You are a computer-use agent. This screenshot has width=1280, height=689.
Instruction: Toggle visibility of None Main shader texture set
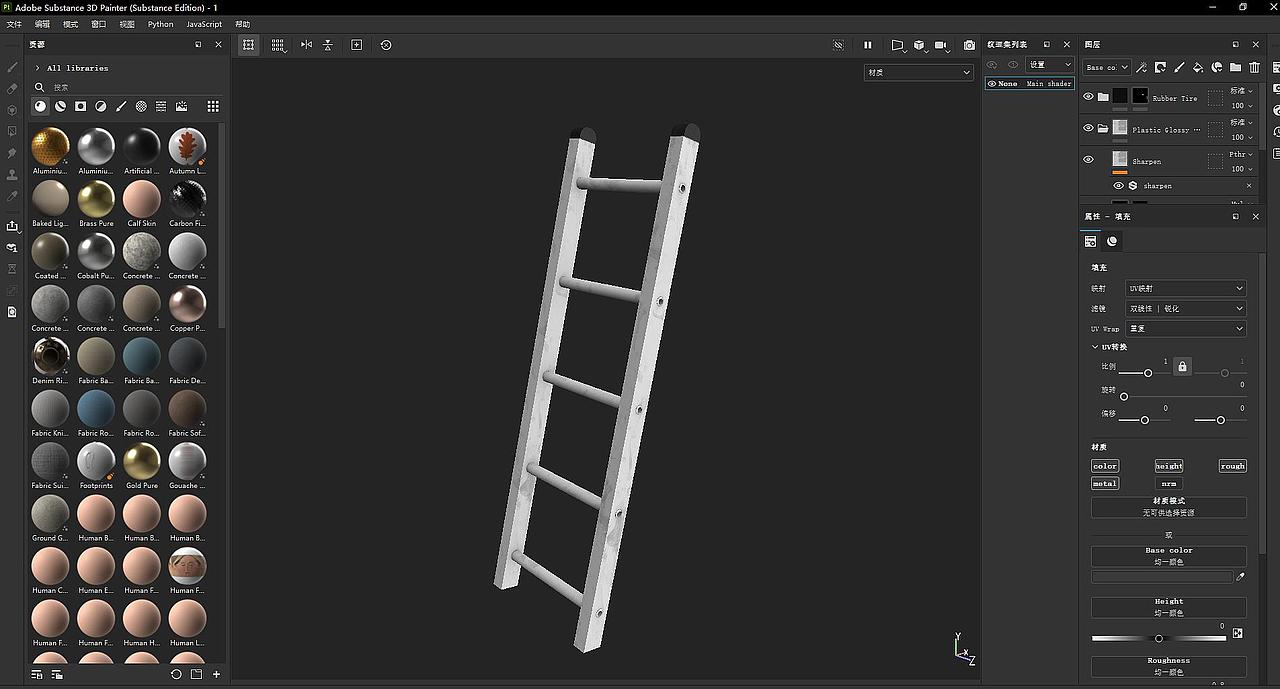pos(992,84)
